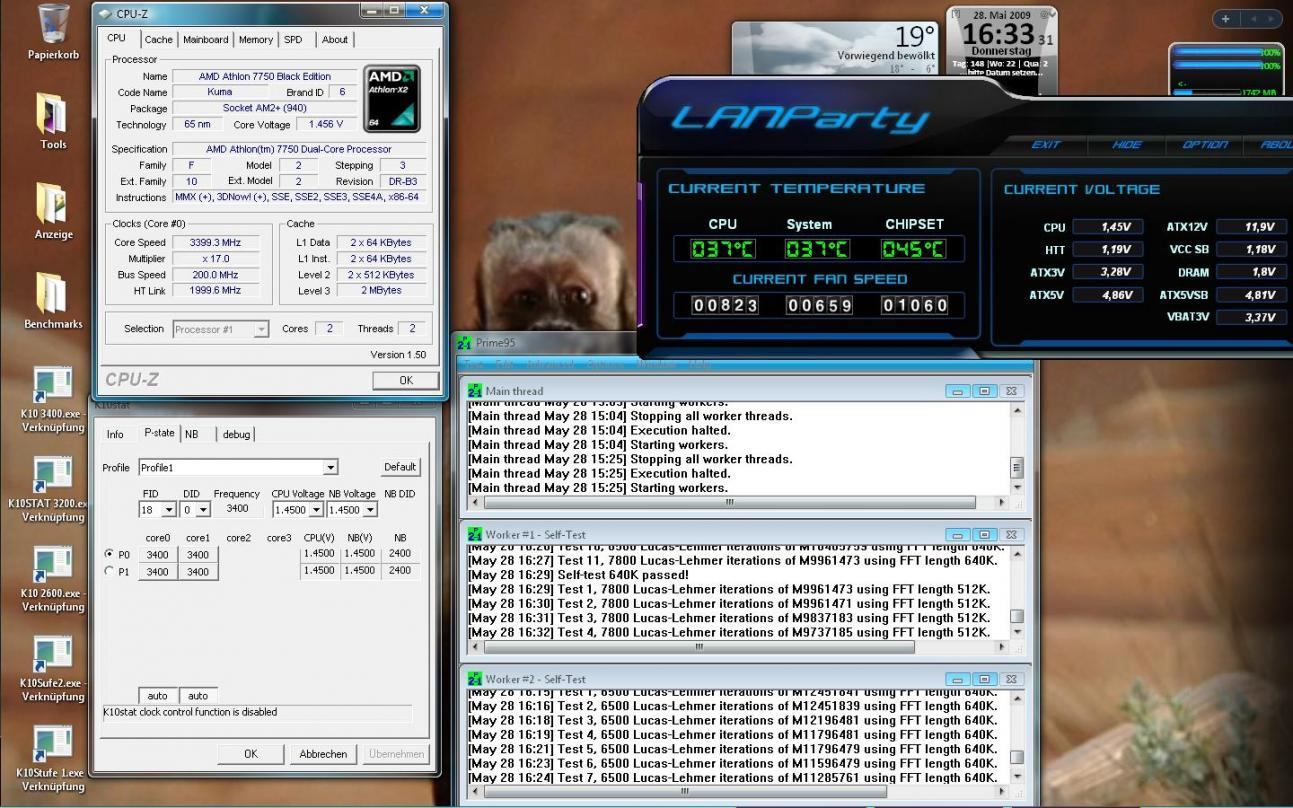Switch to the Info tab in K10stat
Viewport: 1293px width, 808px height.
pos(115,434)
